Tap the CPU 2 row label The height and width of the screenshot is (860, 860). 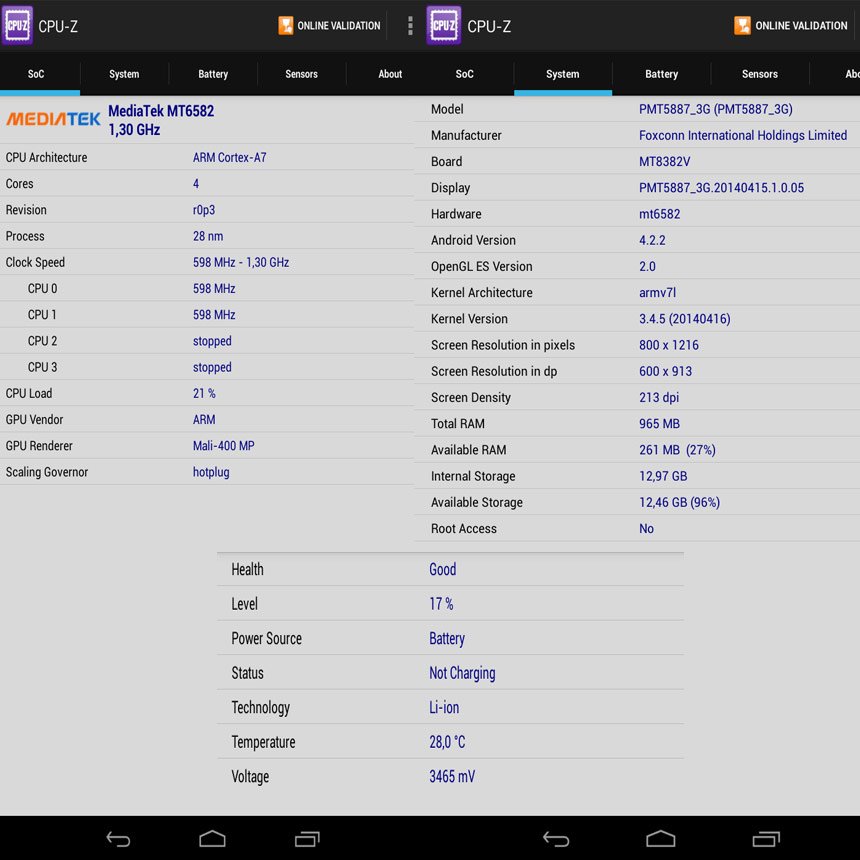pos(42,341)
